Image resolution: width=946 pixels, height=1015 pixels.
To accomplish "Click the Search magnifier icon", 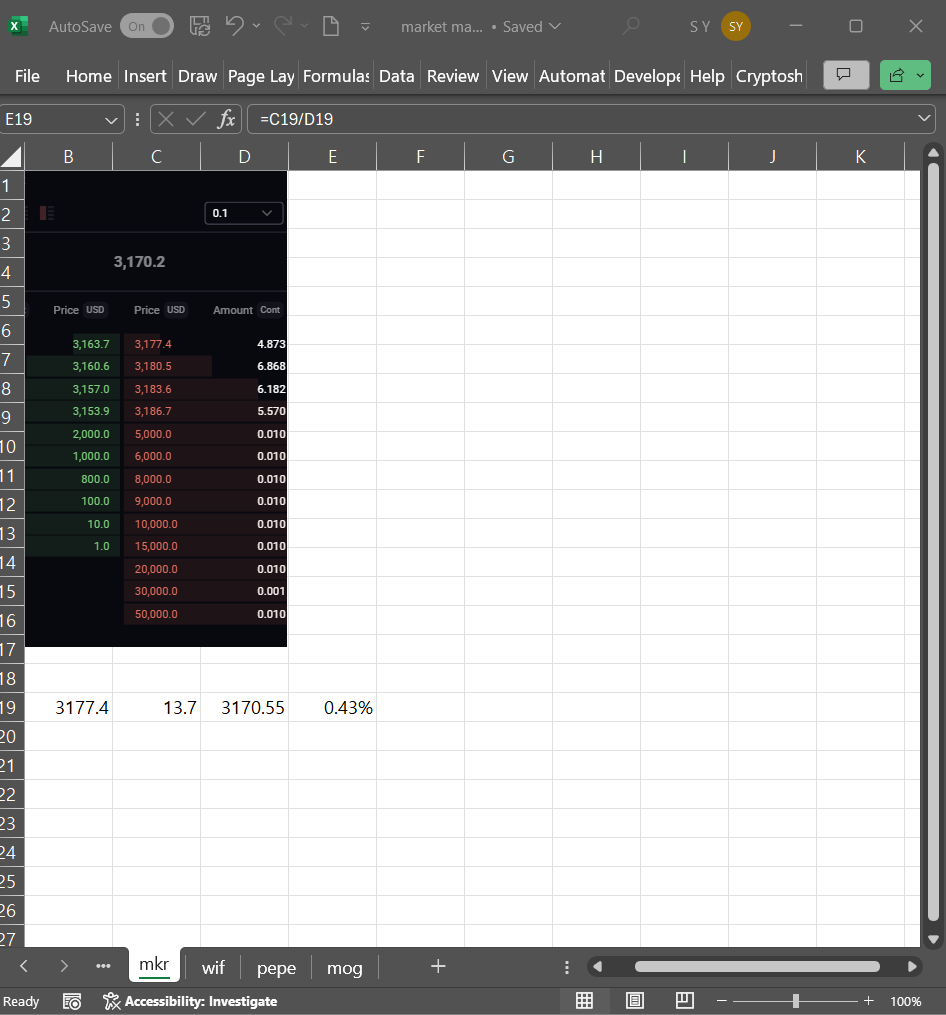I will point(631,27).
